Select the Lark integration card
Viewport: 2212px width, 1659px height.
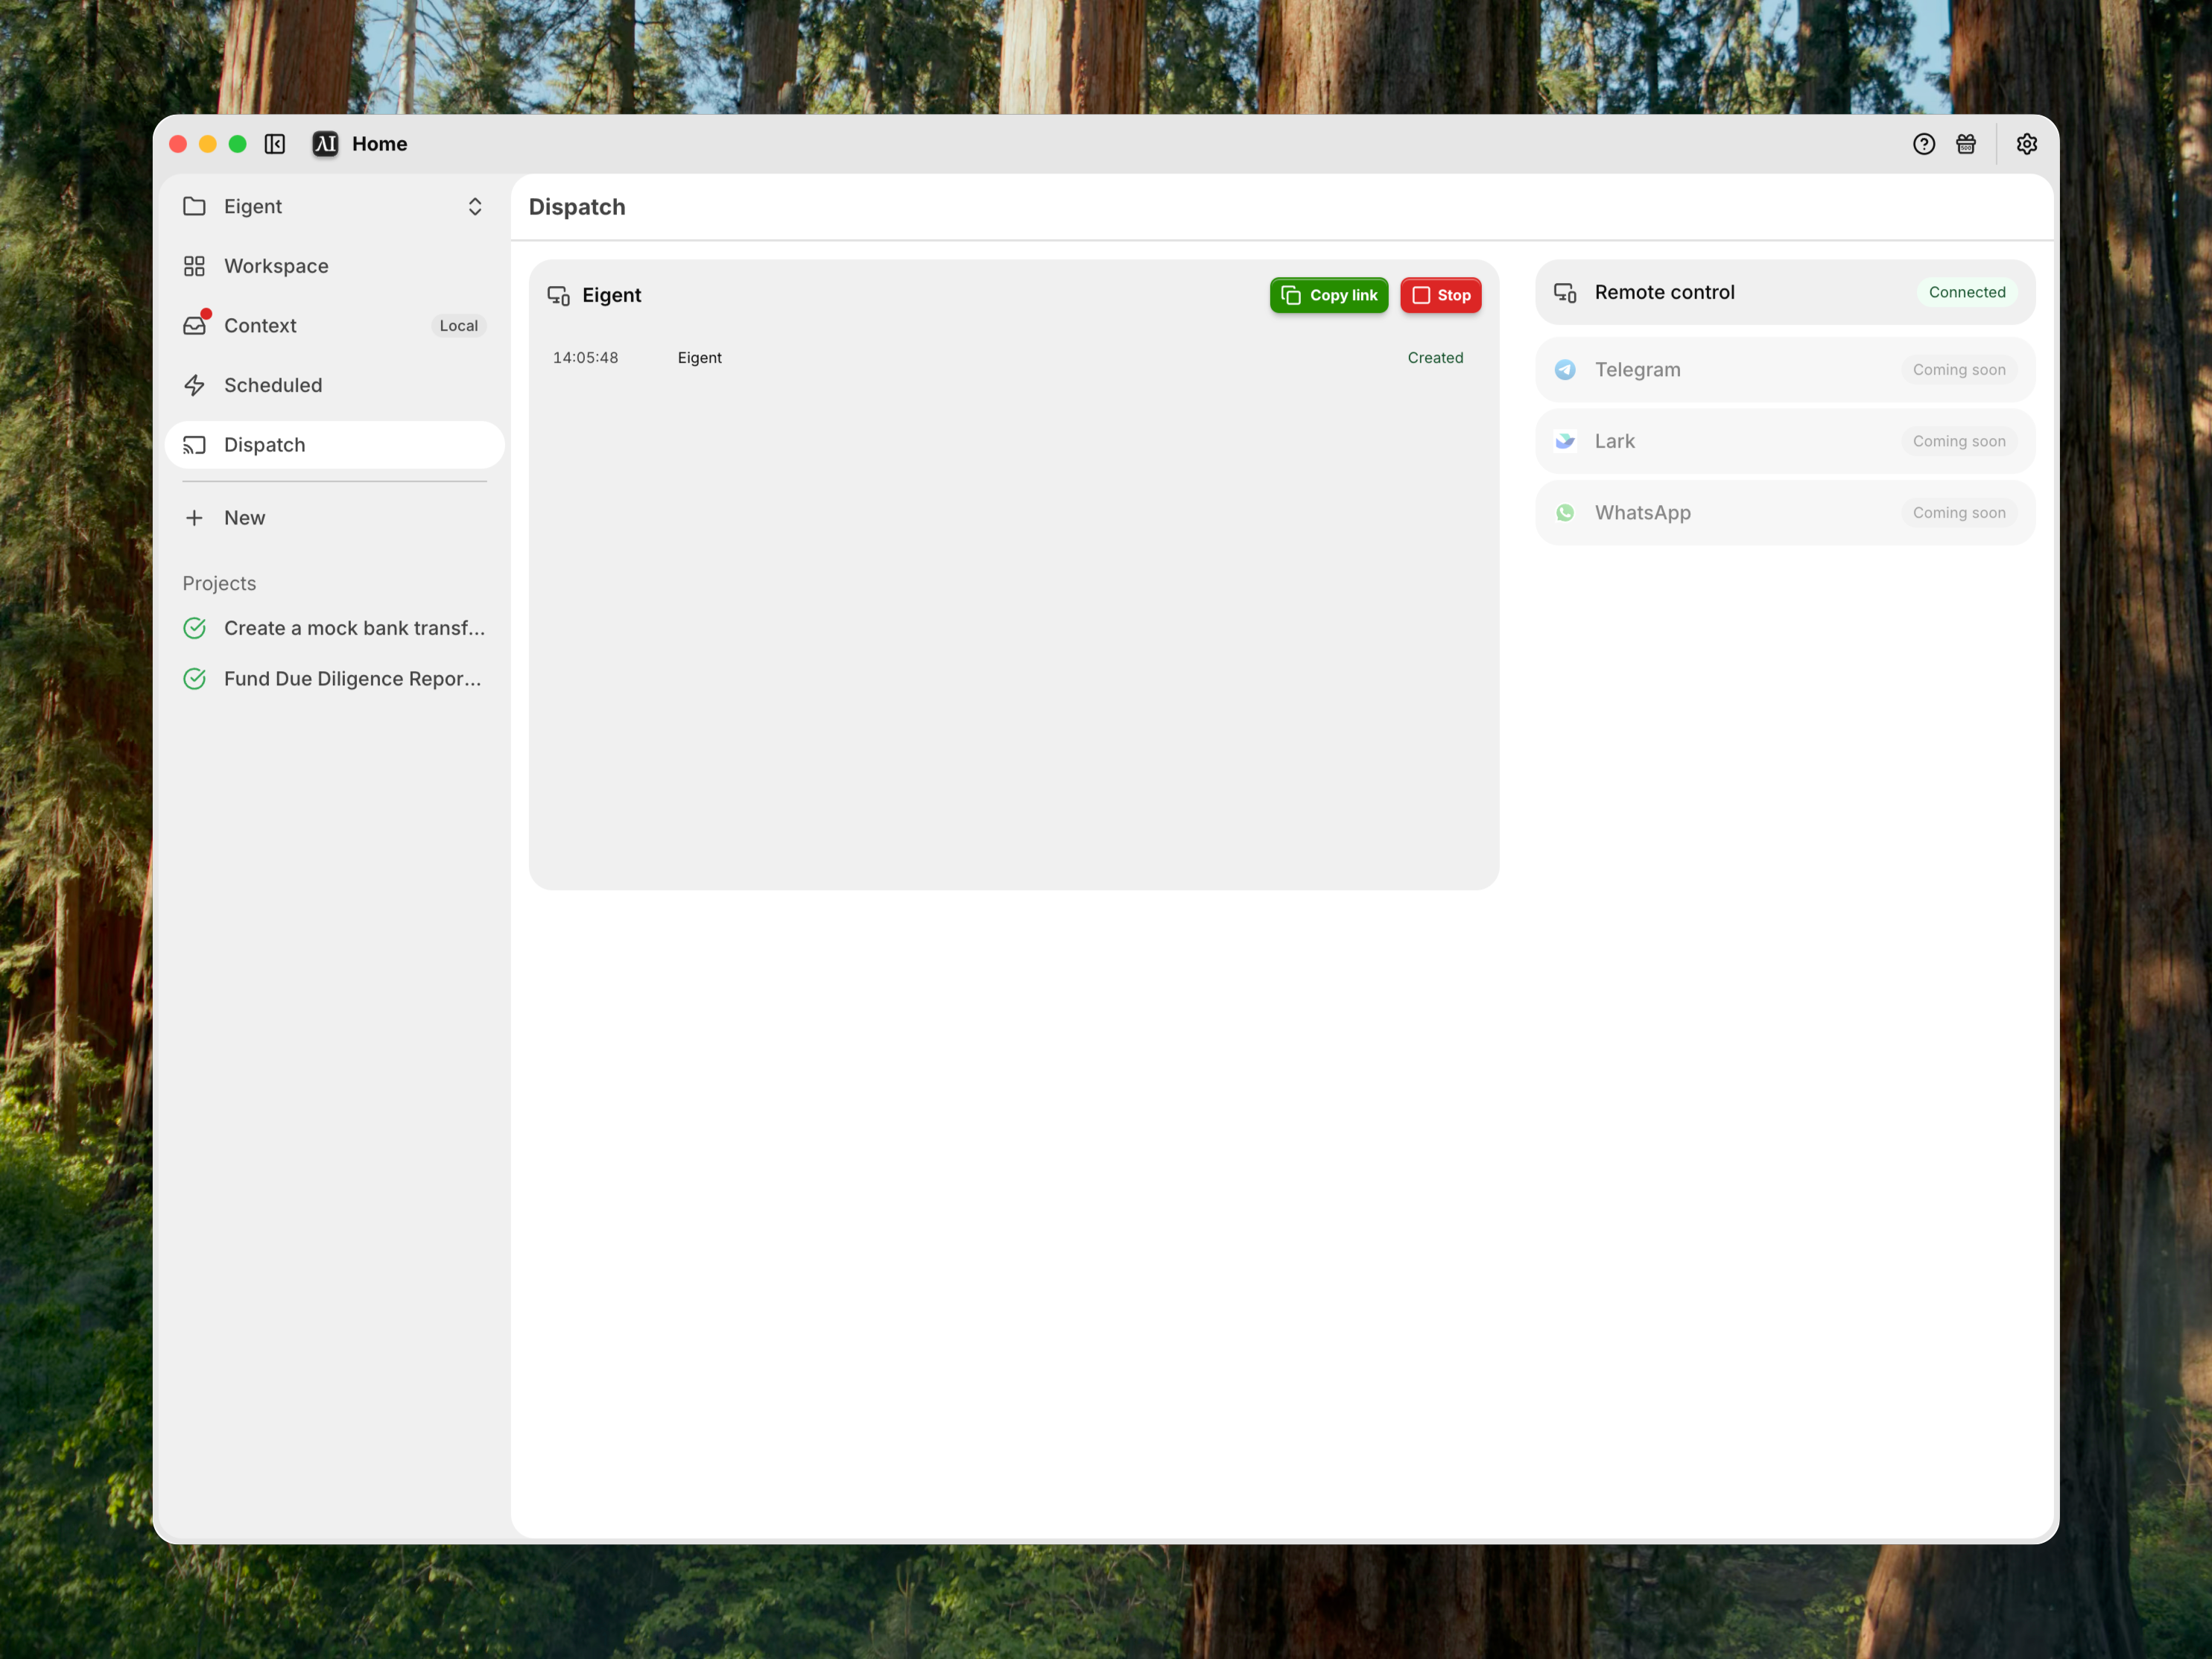point(1785,441)
